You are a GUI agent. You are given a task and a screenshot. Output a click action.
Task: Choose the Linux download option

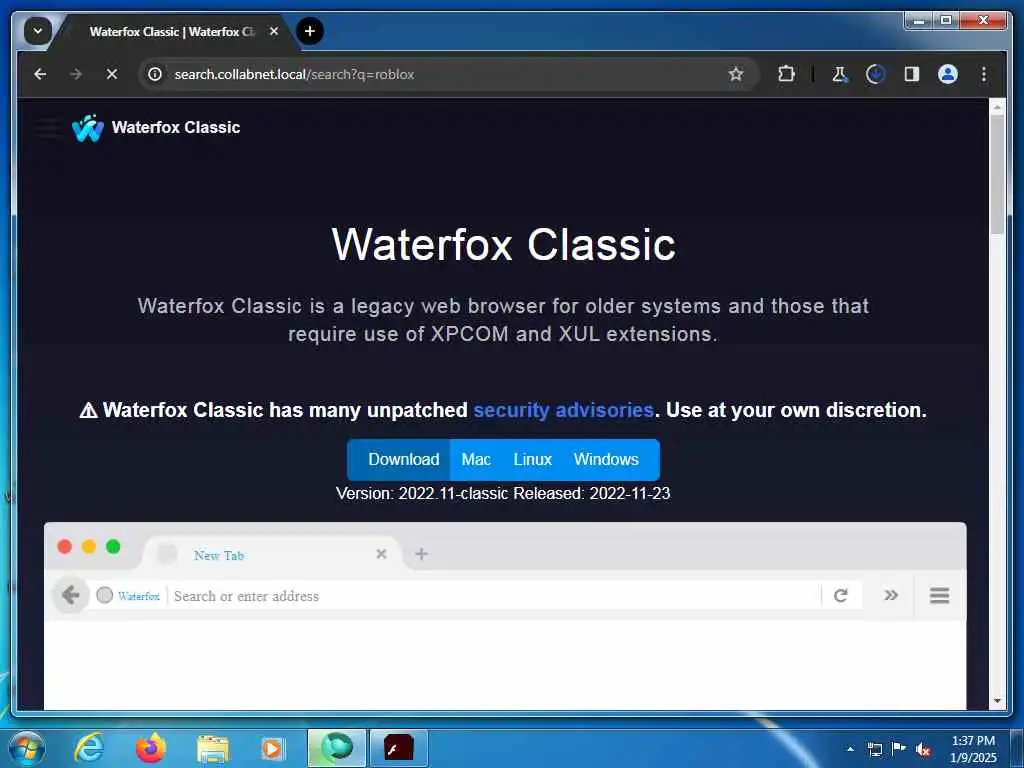[x=532, y=460]
